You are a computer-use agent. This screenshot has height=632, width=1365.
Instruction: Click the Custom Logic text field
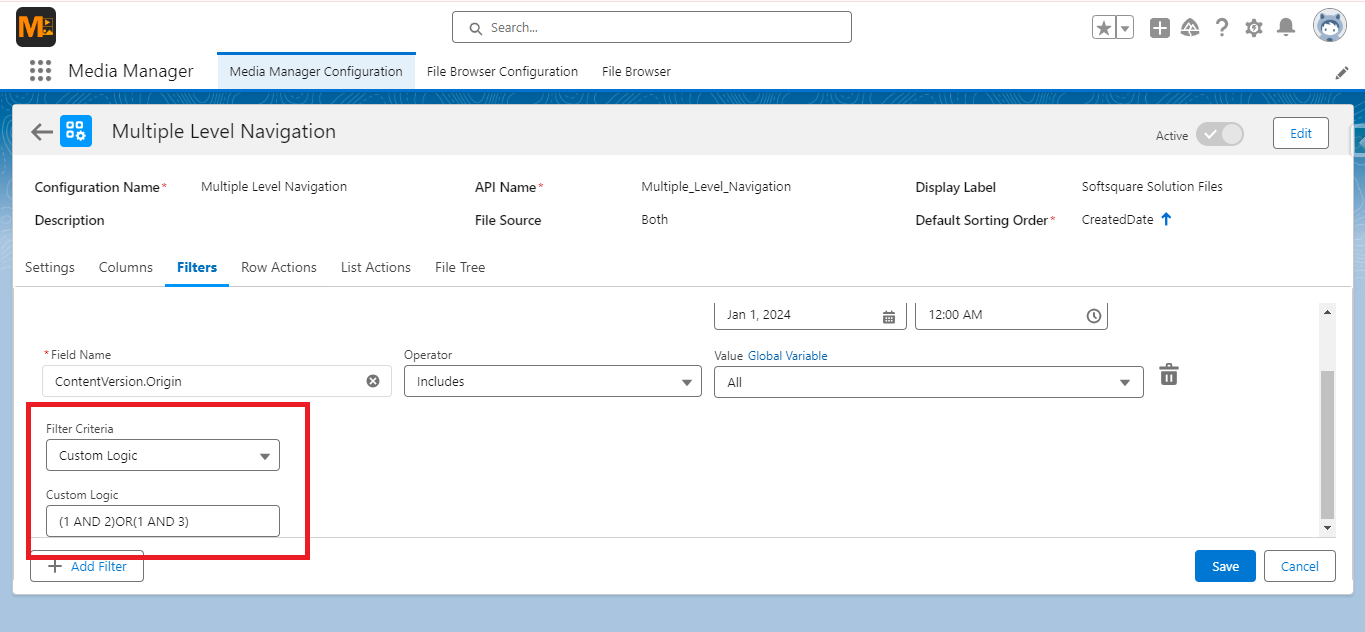click(x=163, y=521)
